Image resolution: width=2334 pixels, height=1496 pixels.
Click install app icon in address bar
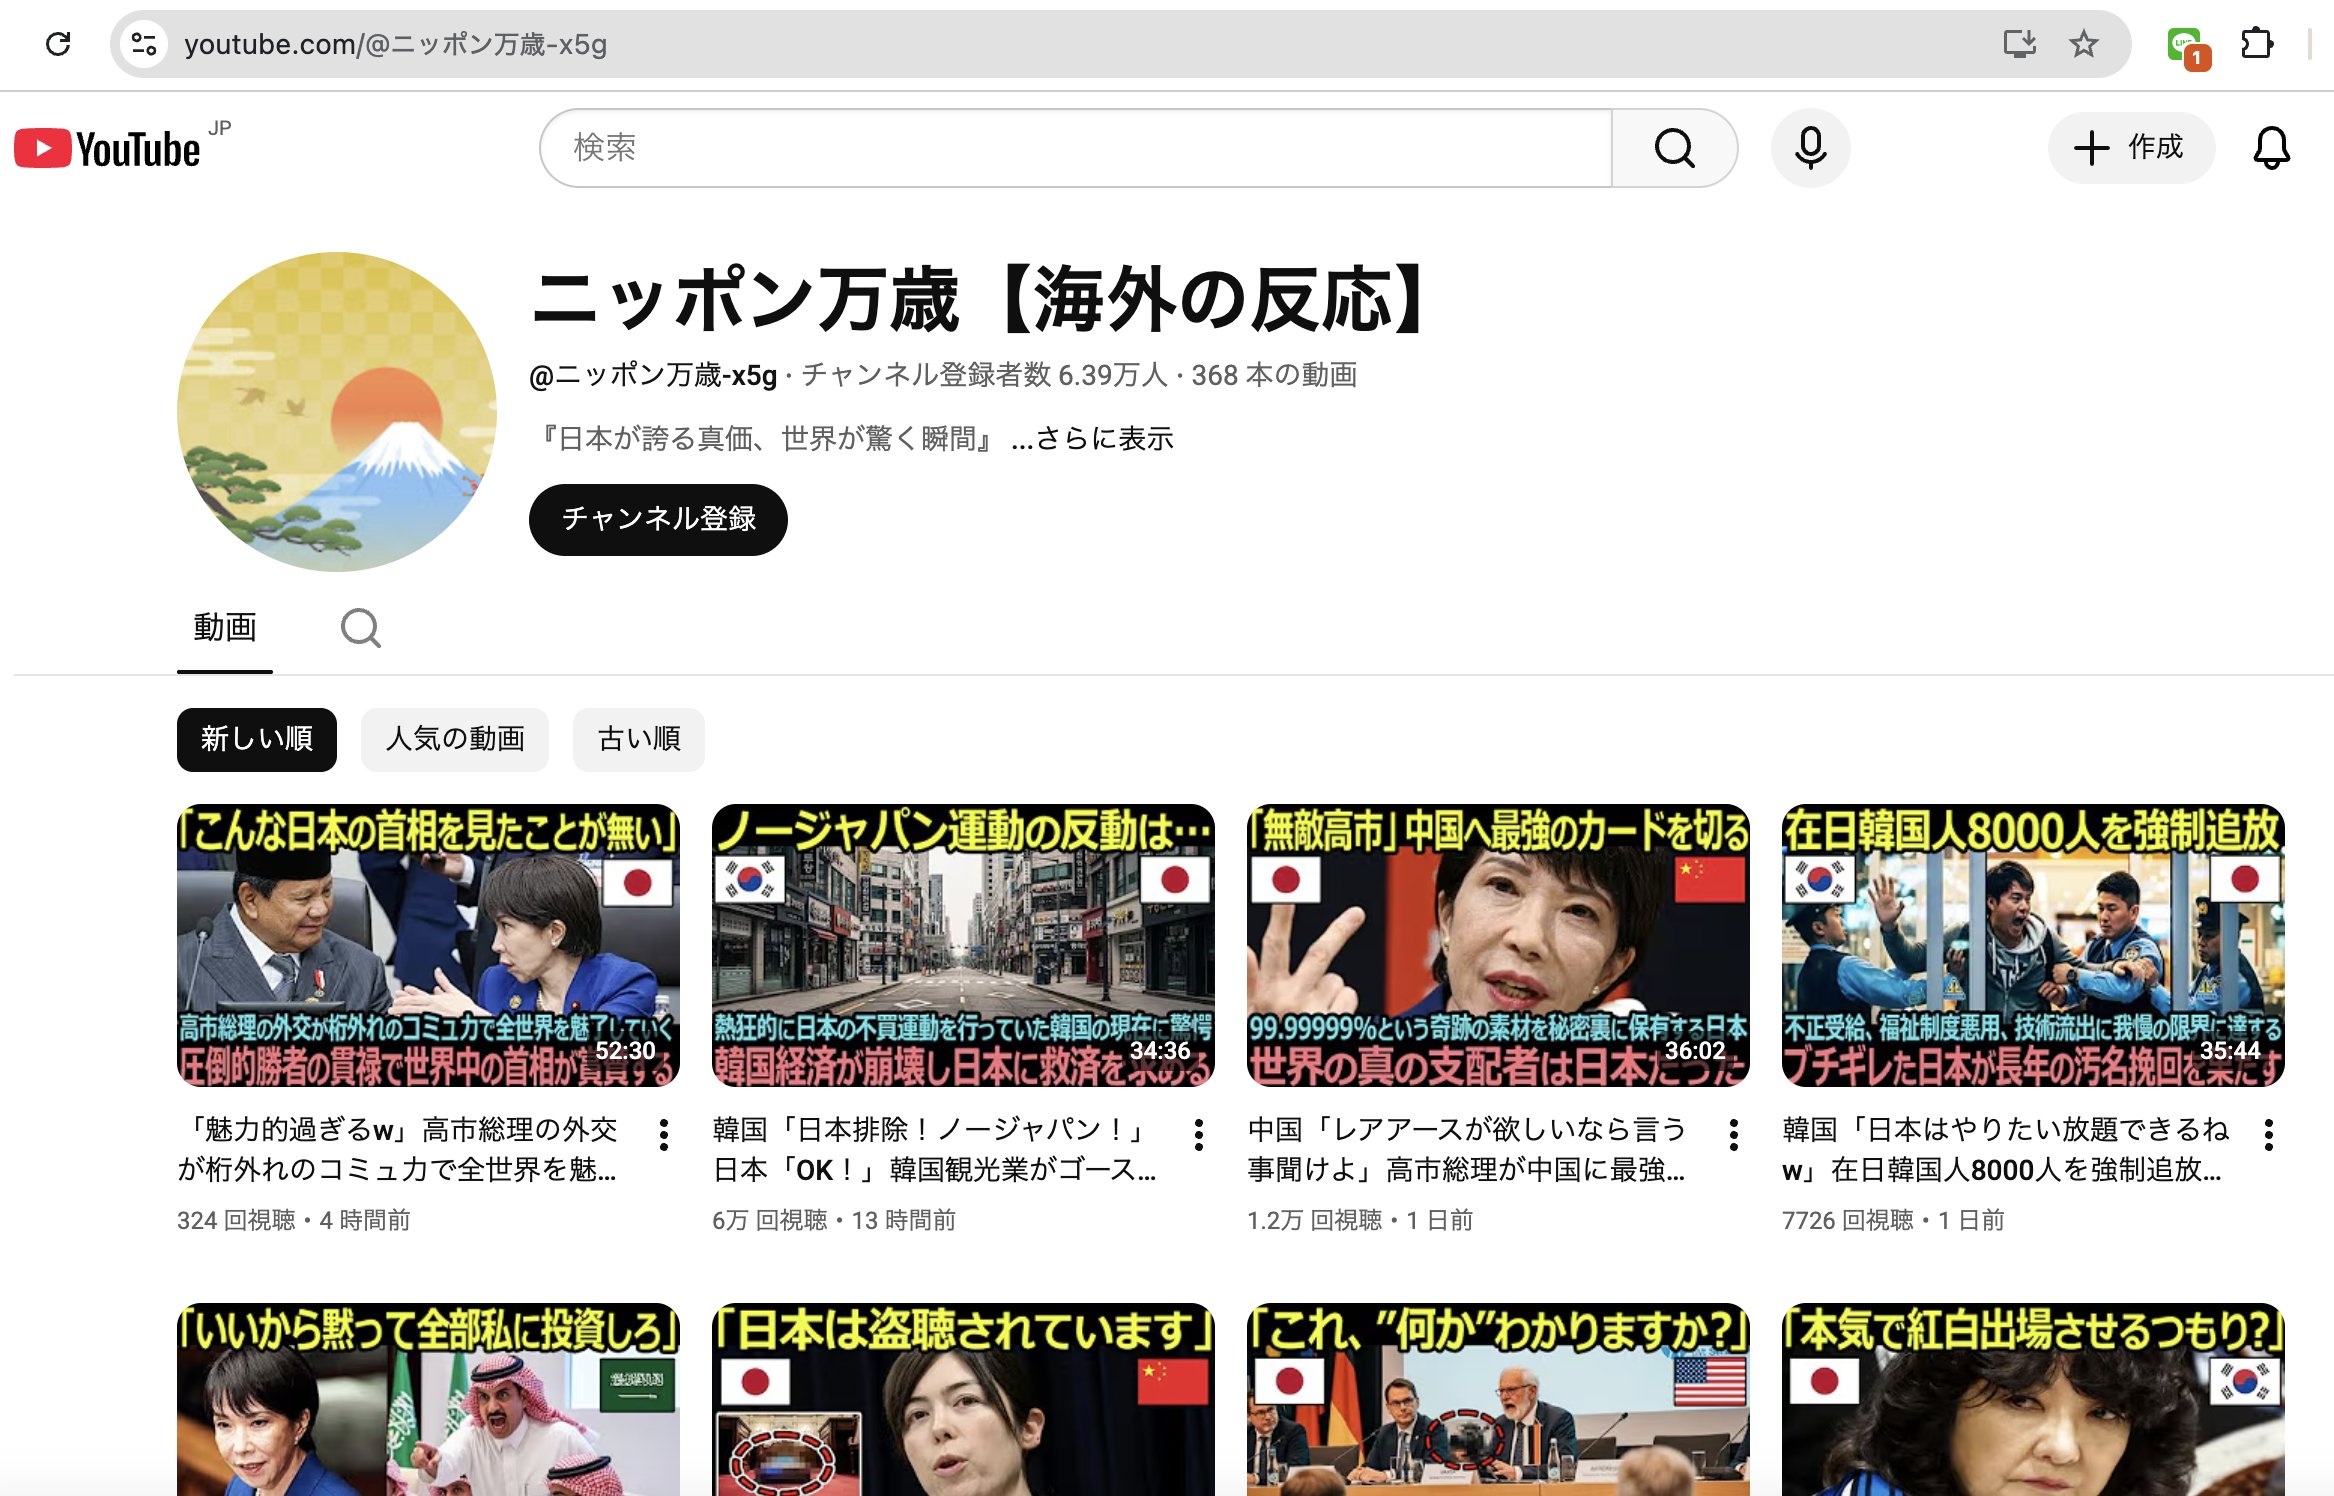[2019, 44]
